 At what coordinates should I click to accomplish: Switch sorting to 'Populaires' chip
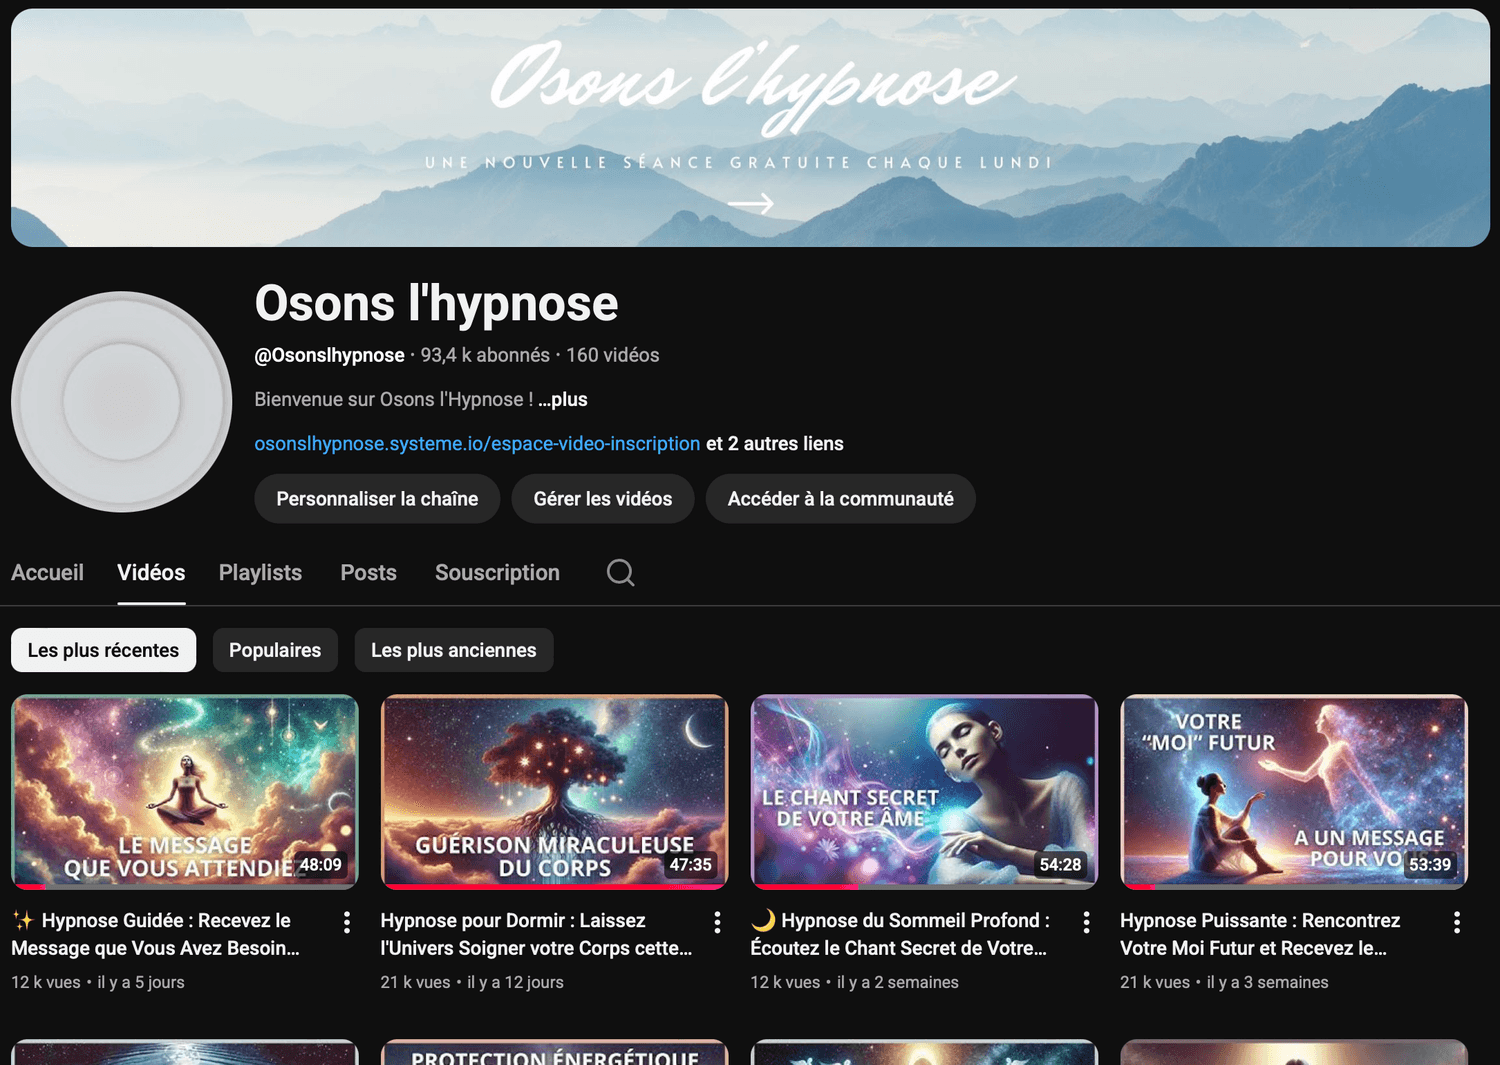pos(275,650)
